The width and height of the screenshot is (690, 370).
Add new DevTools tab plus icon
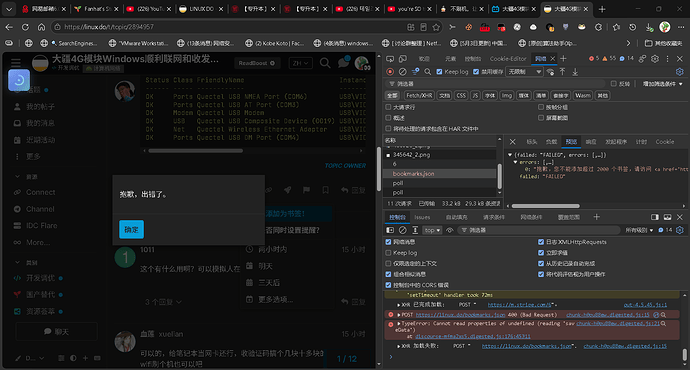tap(563, 59)
